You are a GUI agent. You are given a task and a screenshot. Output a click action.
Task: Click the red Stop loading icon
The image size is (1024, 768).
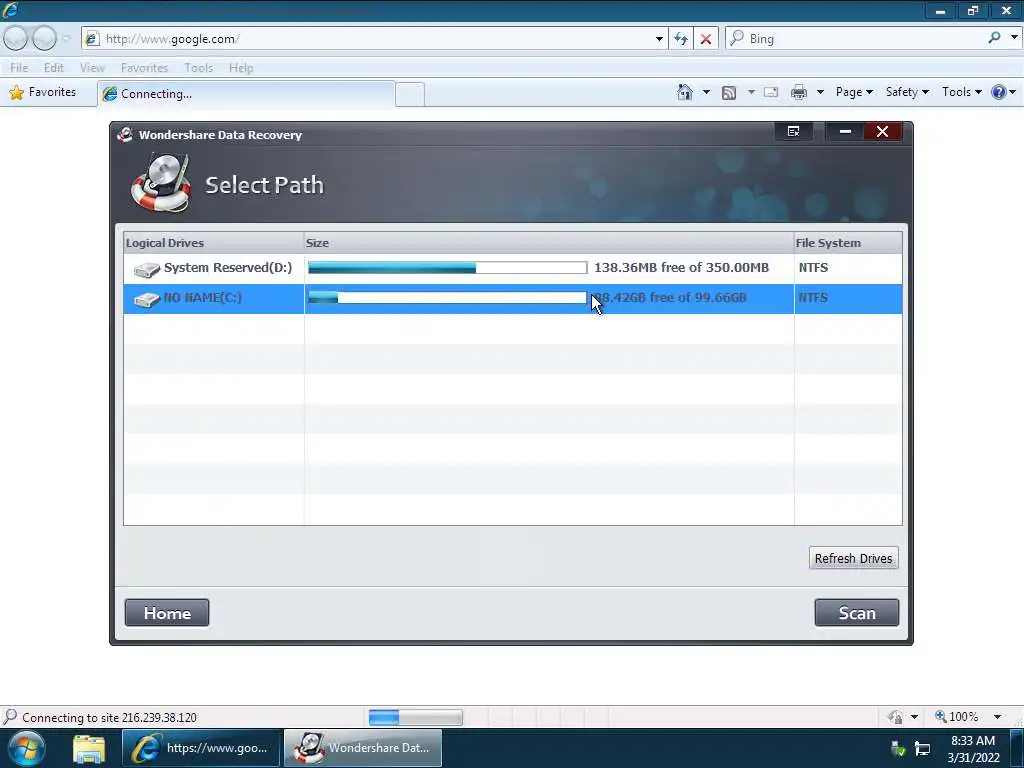[706, 39]
